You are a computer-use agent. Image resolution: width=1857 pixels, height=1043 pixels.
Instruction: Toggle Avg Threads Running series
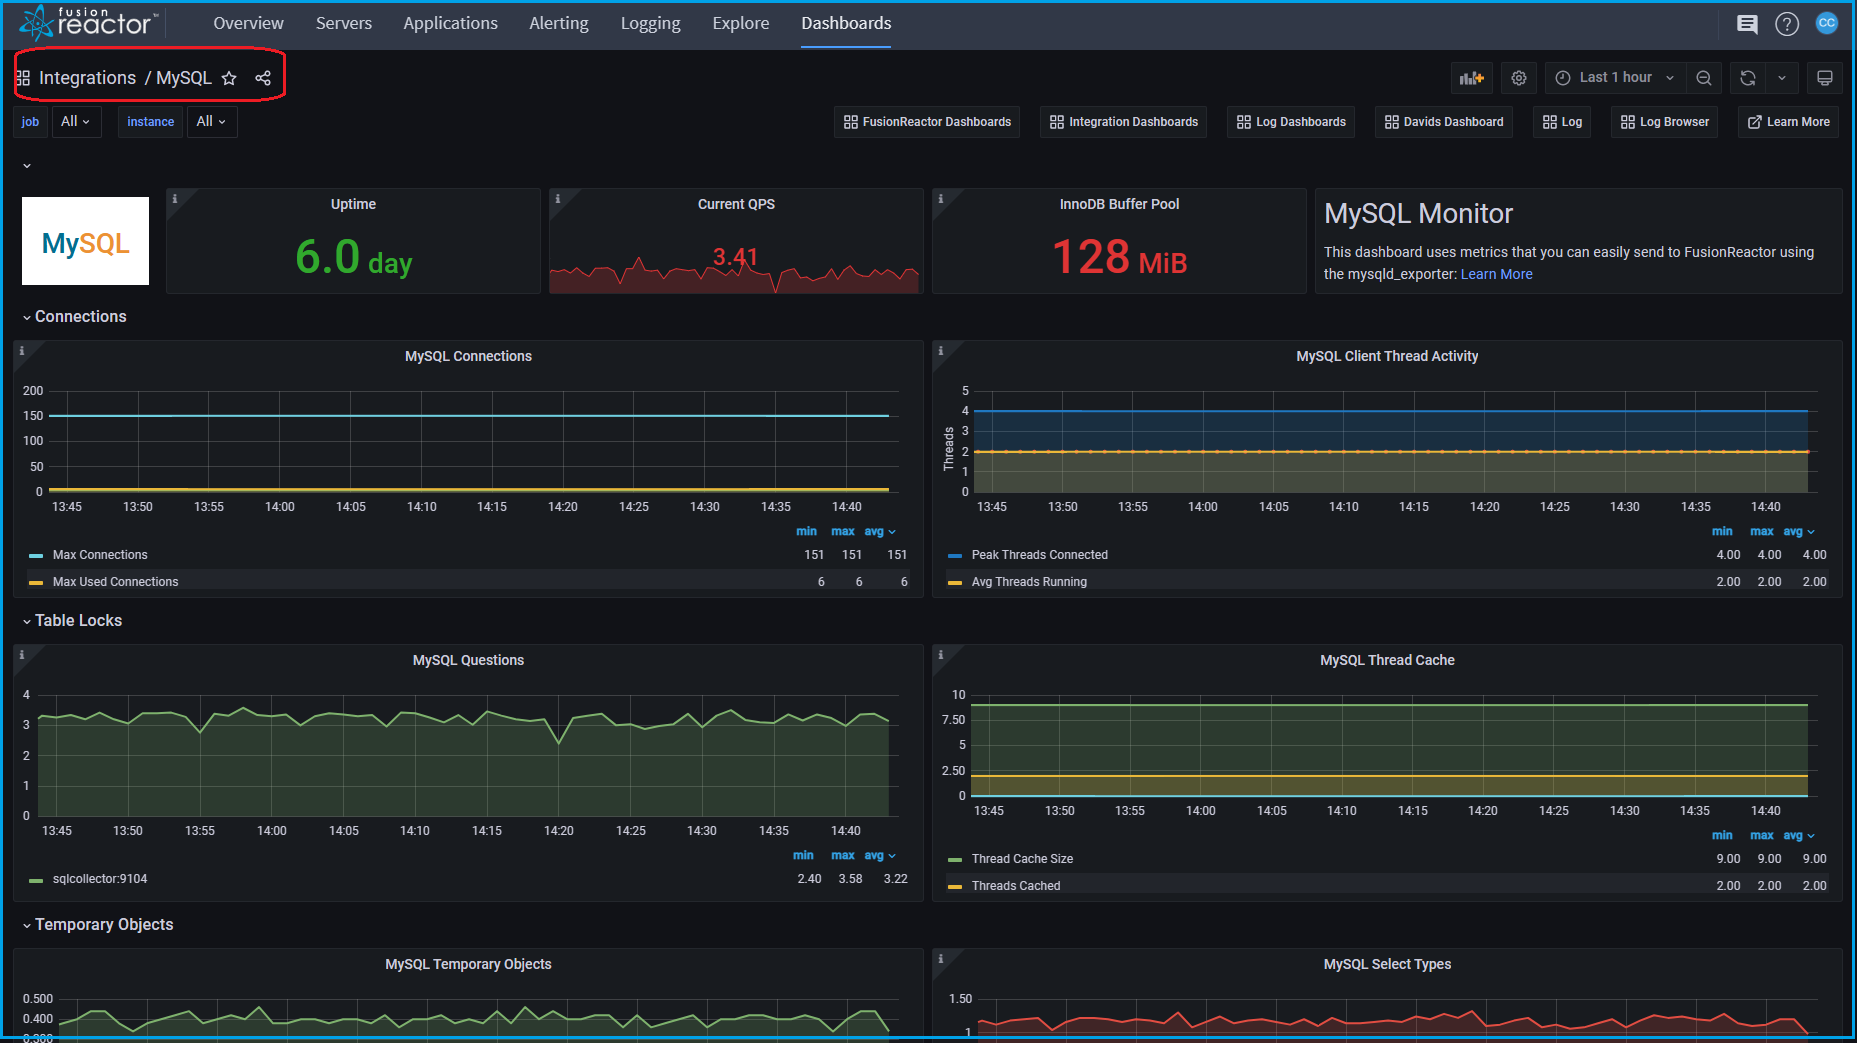coord(1029,582)
